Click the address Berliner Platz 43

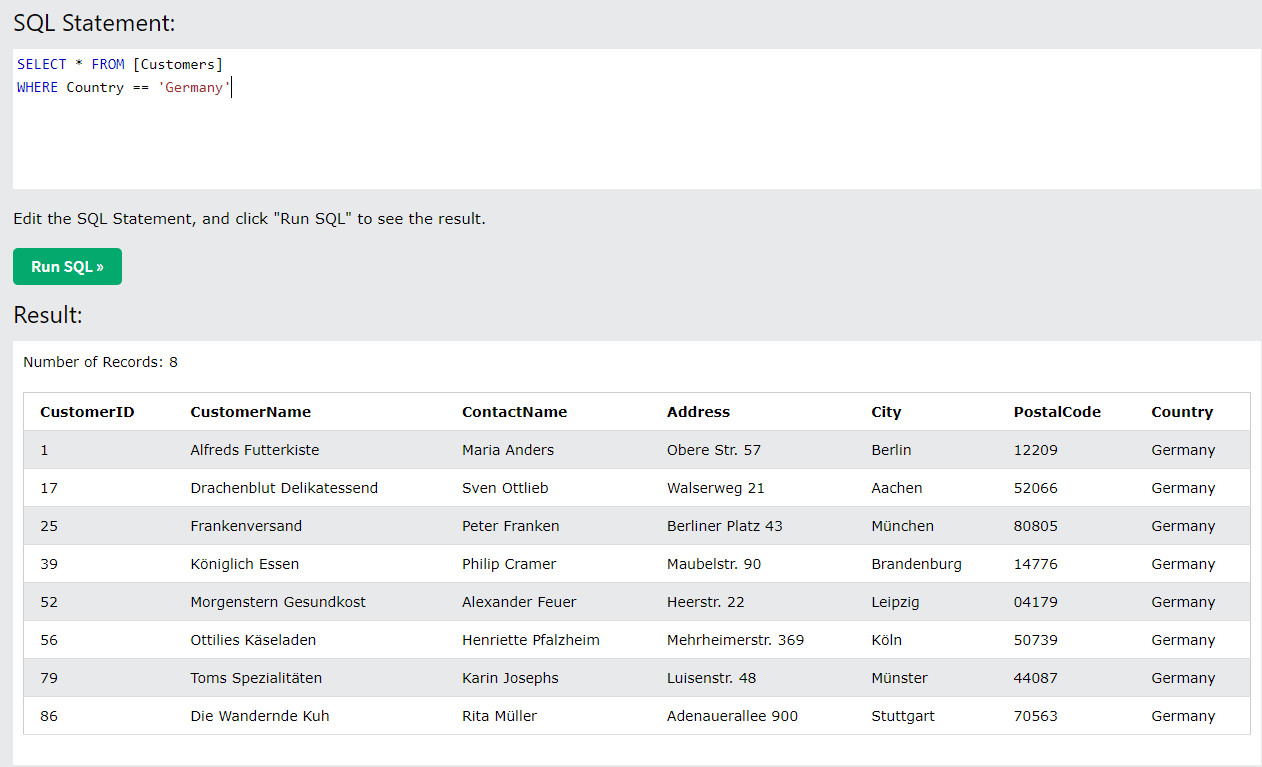coord(725,526)
